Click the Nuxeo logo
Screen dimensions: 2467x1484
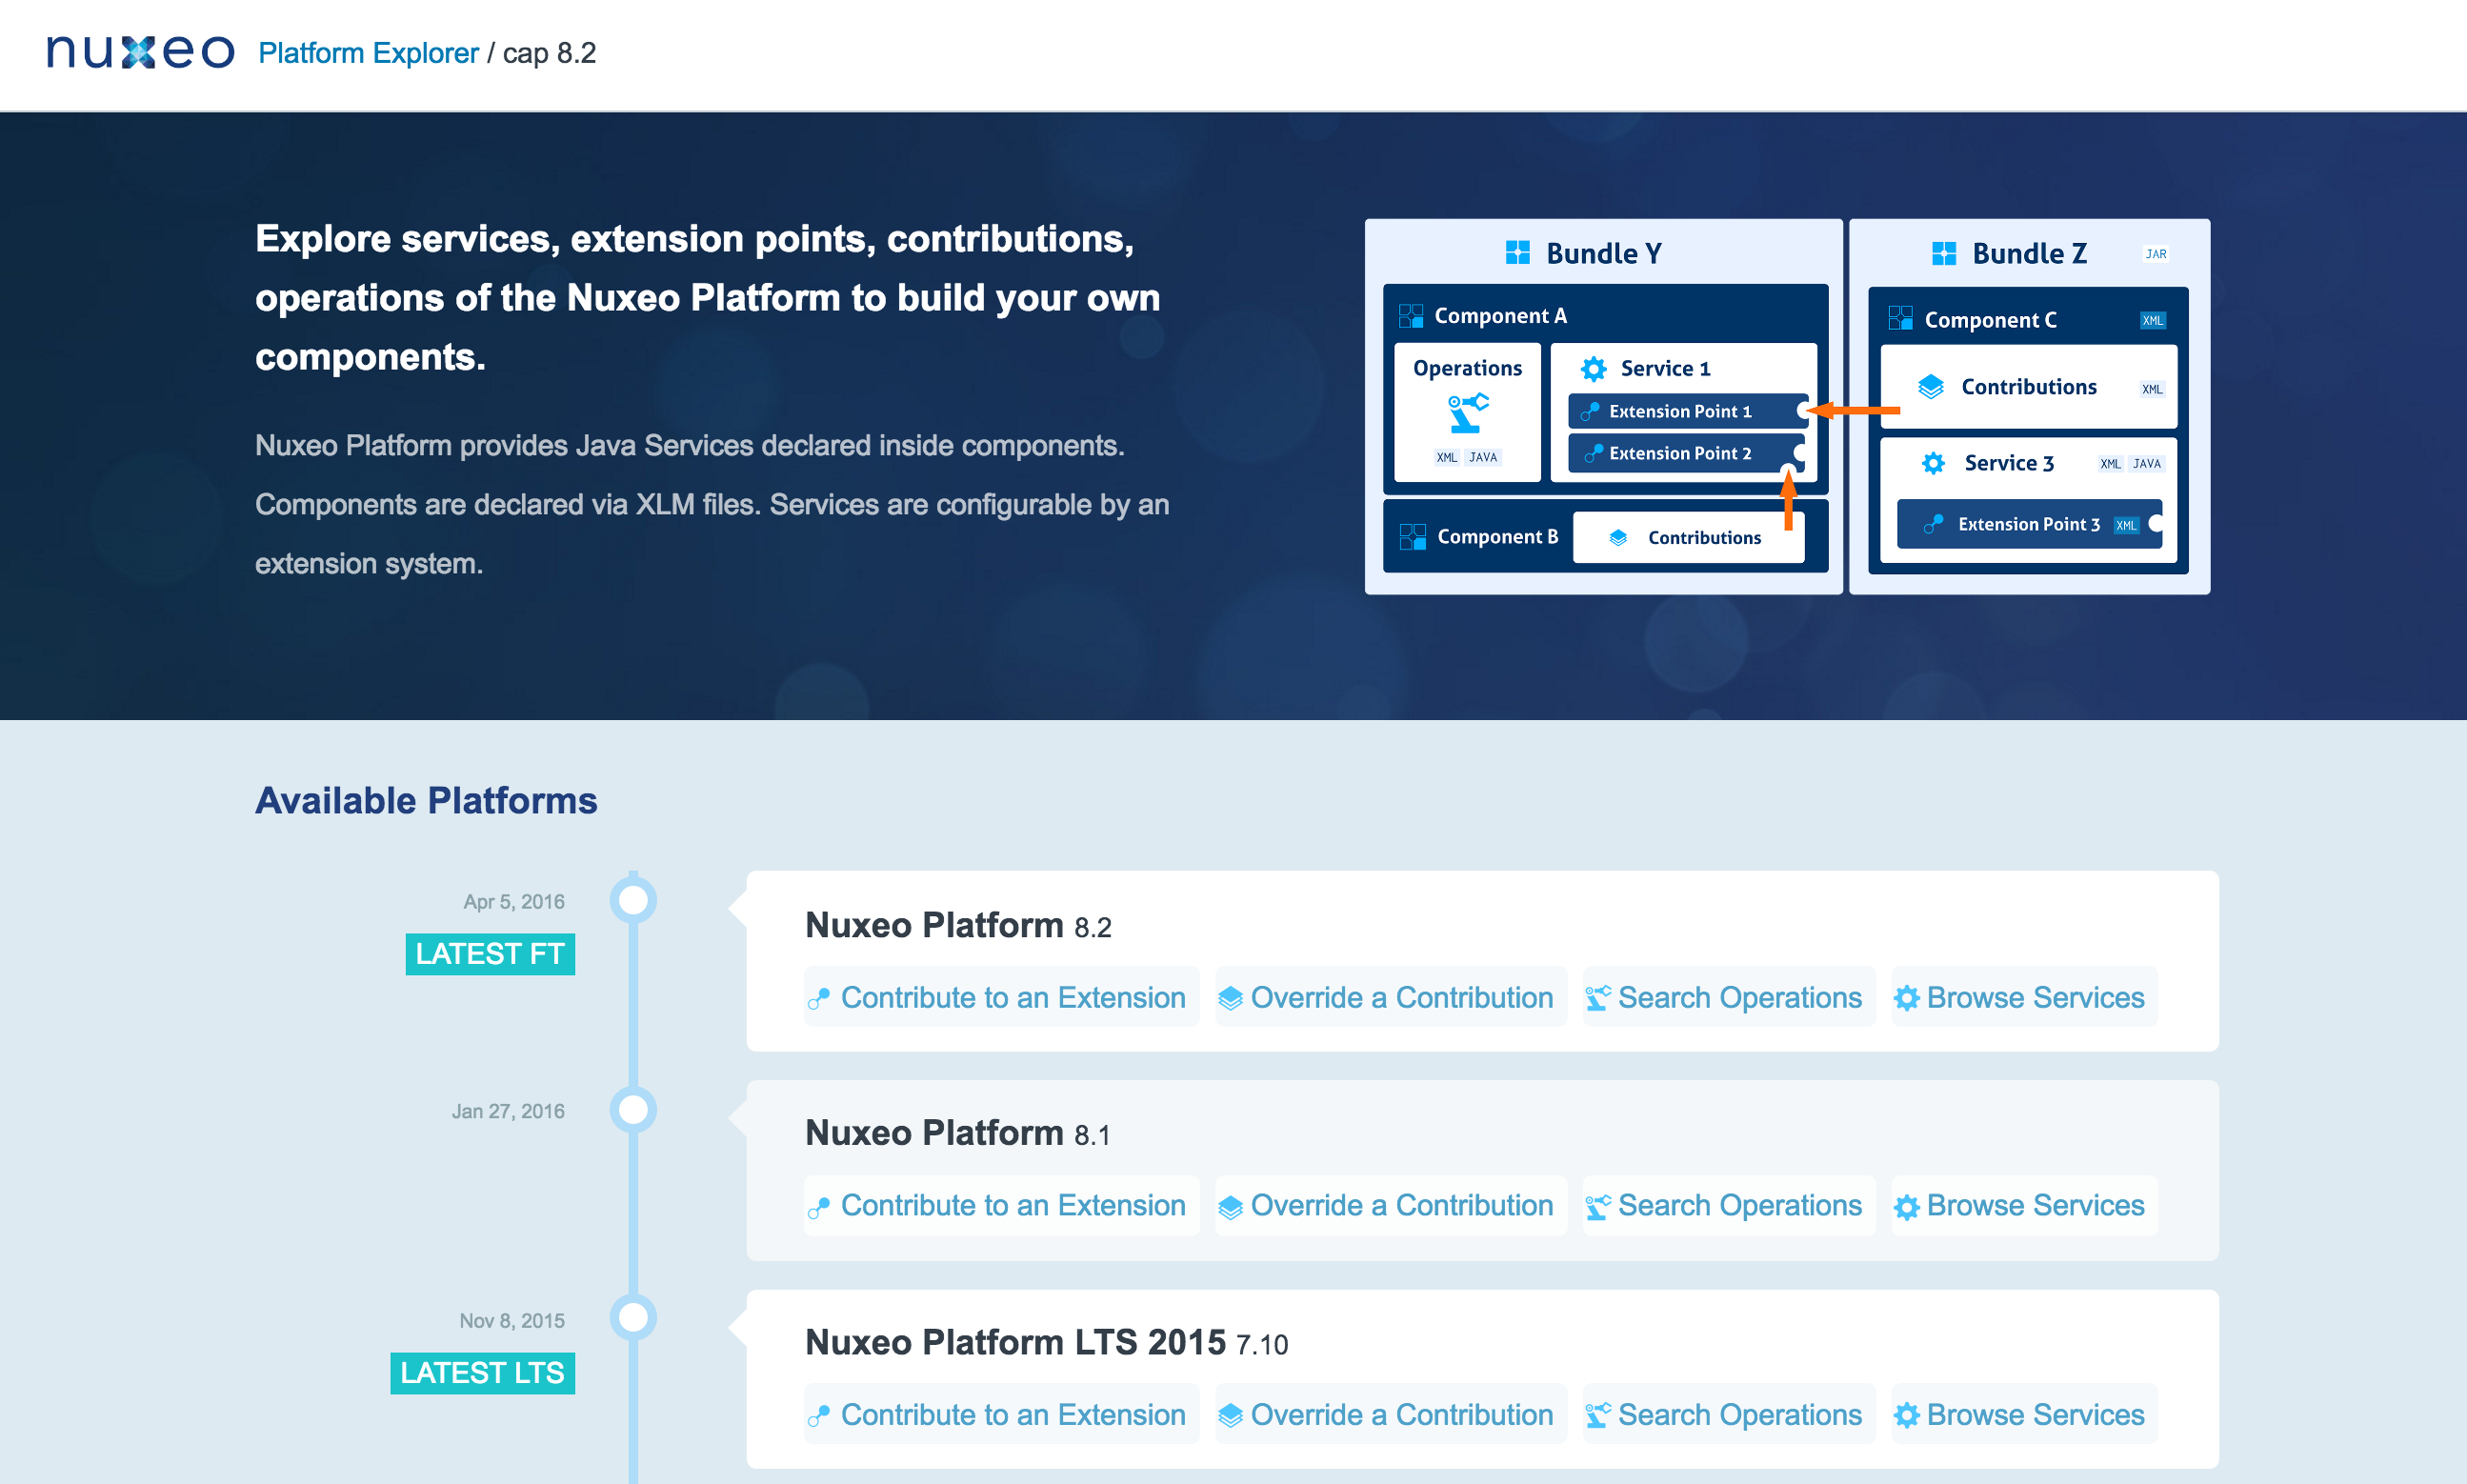[140, 52]
